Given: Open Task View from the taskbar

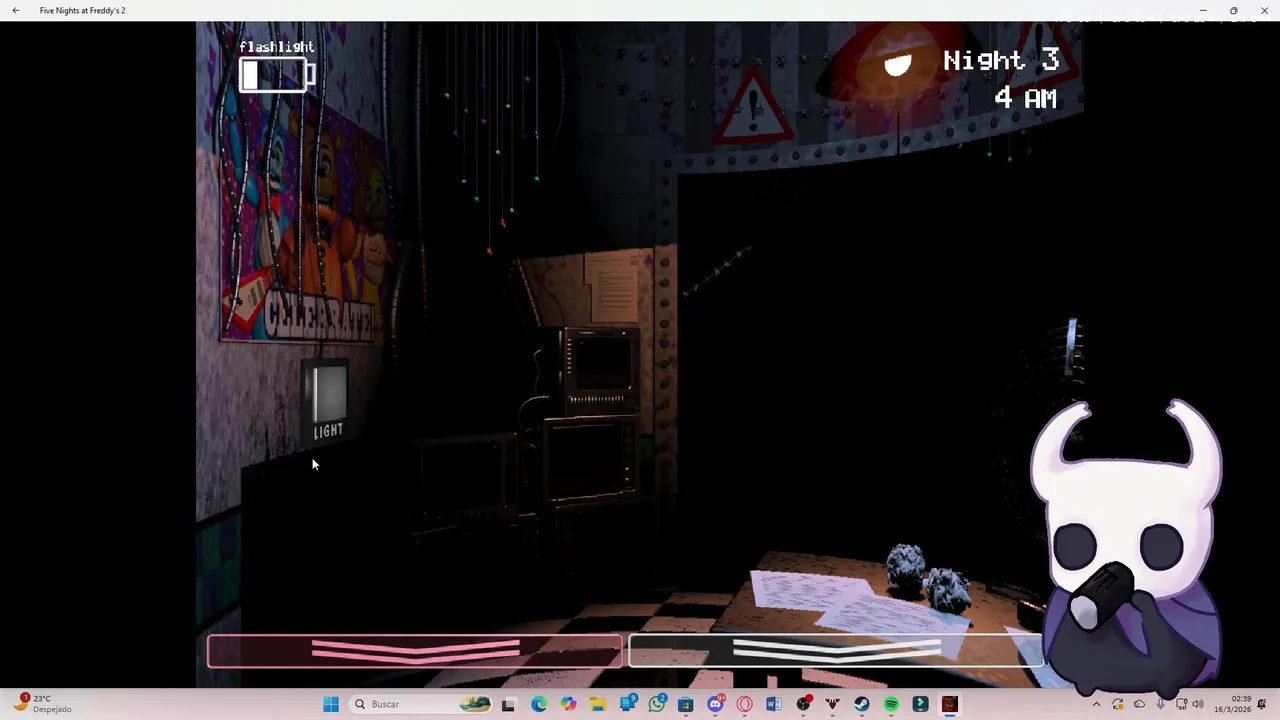Looking at the screenshot, I should coord(508,704).
